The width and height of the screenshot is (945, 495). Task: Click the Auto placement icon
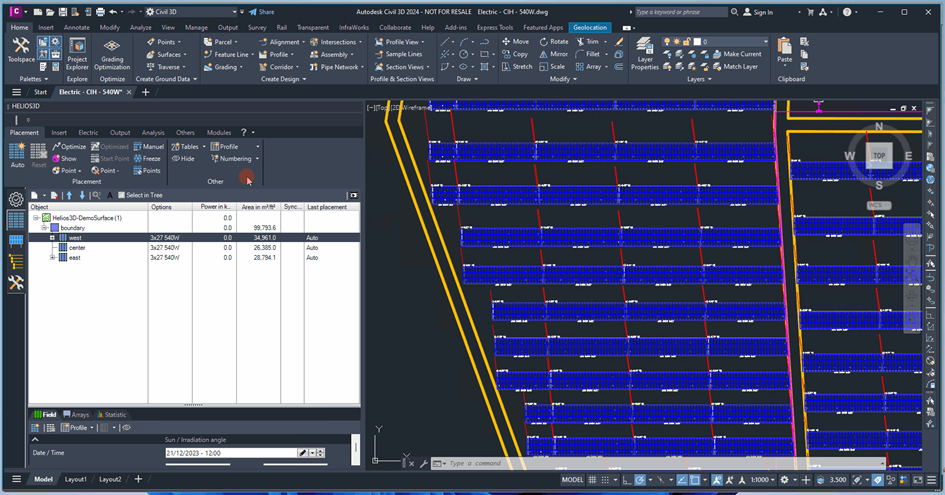17,151
